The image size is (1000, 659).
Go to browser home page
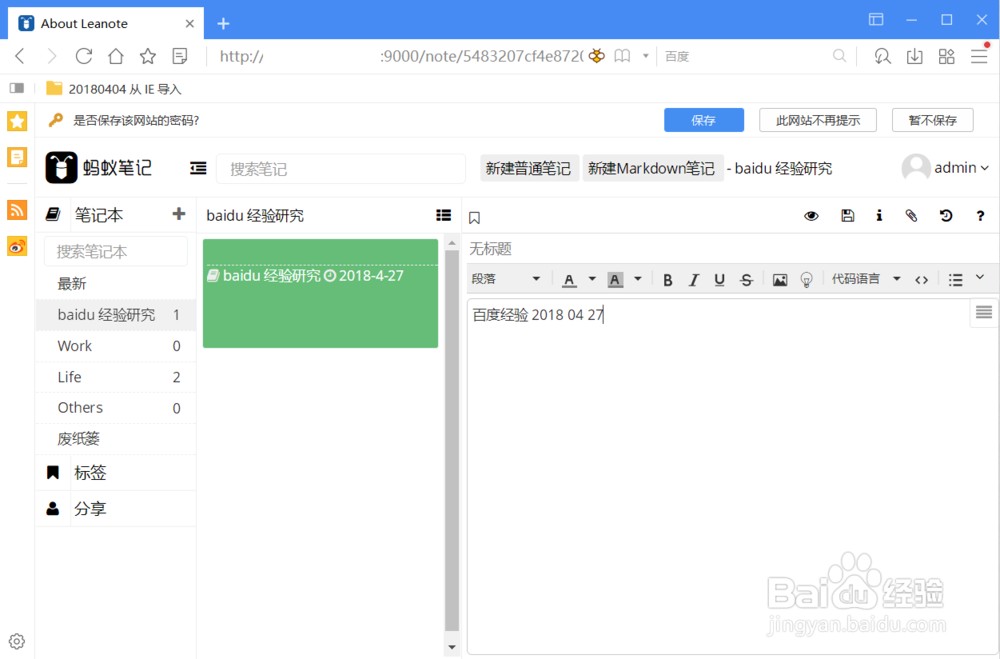click(116, 56)
